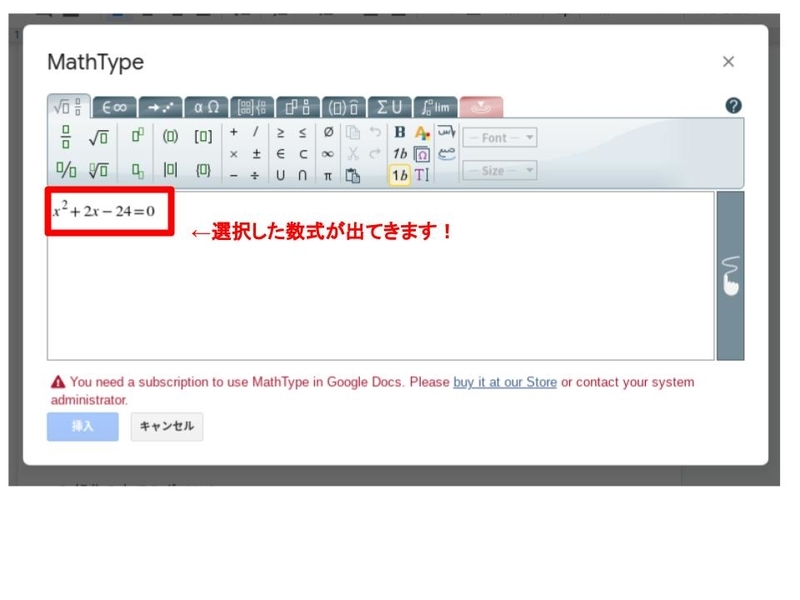Switch to the arrows tab

click(160, 107)
